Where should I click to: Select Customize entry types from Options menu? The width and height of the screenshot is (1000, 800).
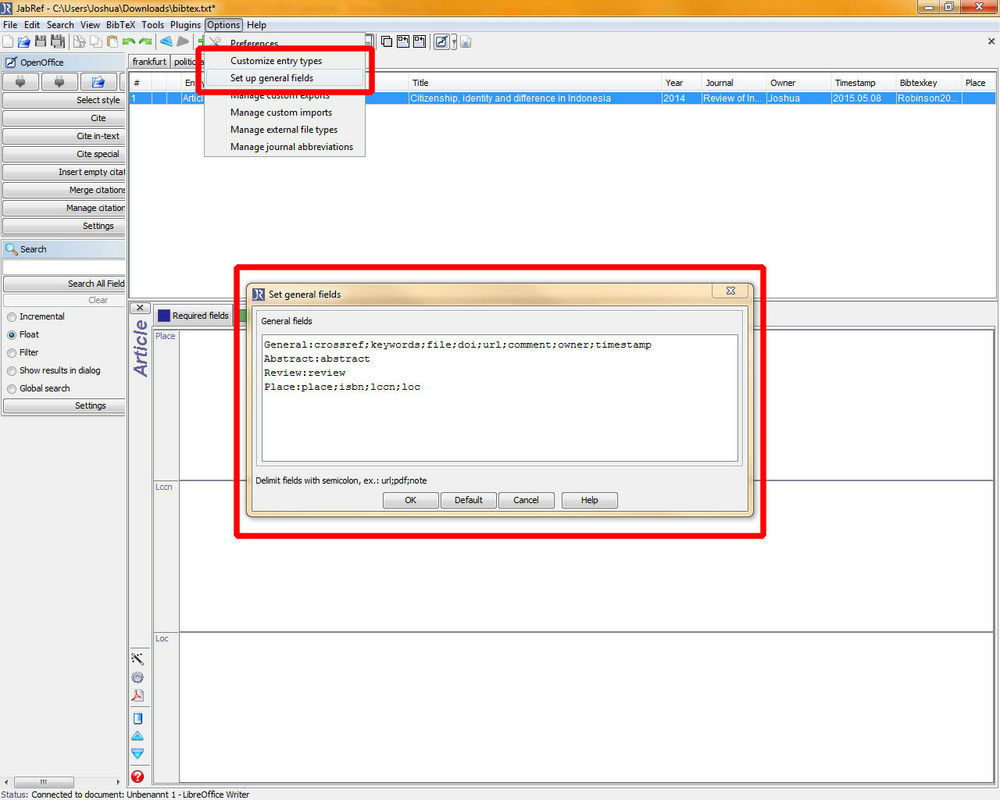point(276,61)
